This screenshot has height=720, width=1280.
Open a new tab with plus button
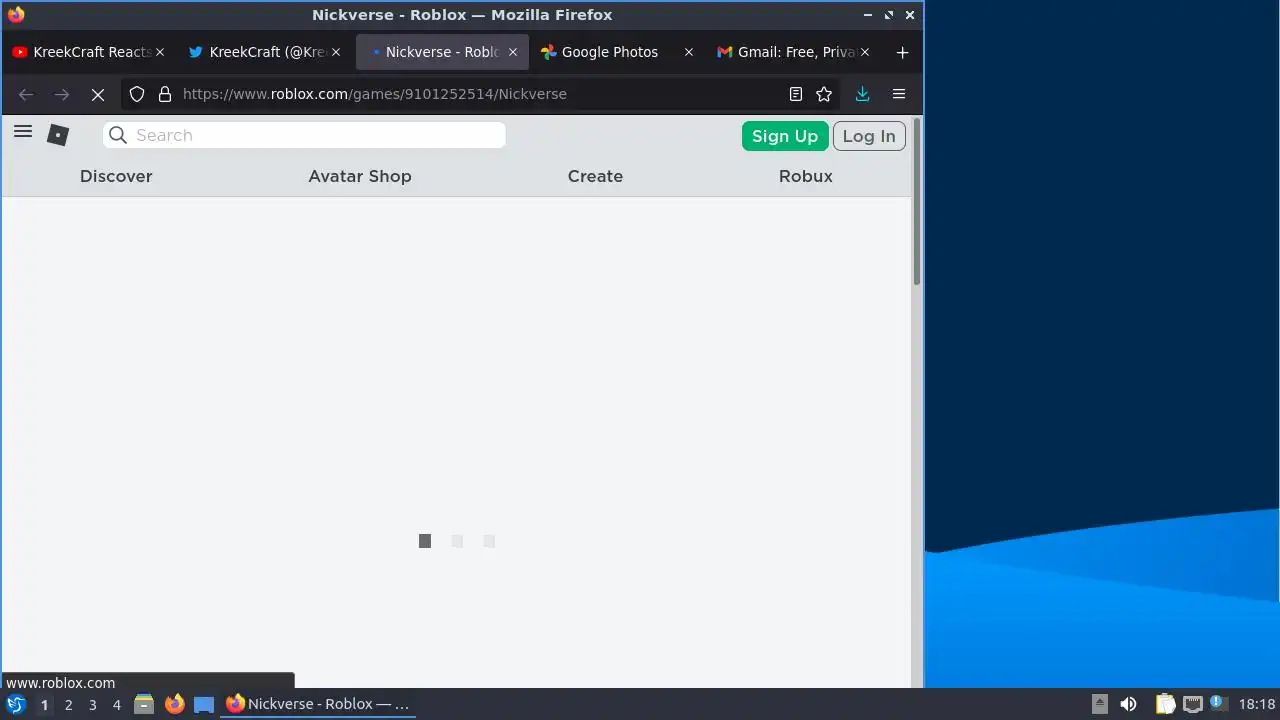pyautogui.click(x=902, y=52)
